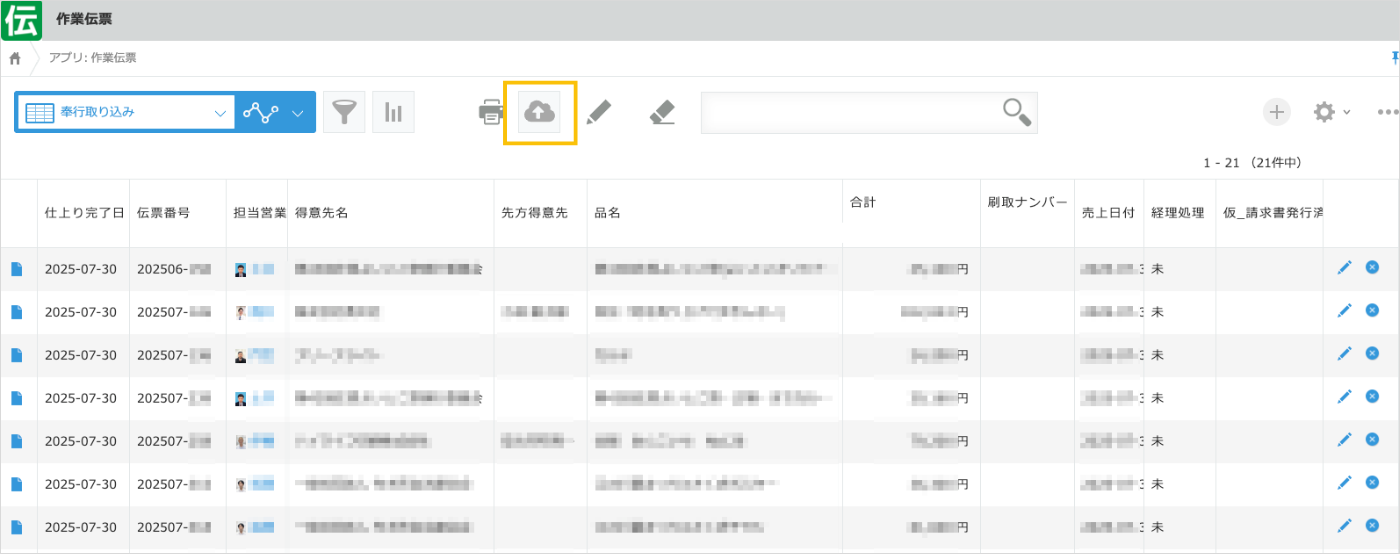This screenshot has width=1400, height=554.
Task: Click the printer icon in toolbar
Action: tap(492, 113)
